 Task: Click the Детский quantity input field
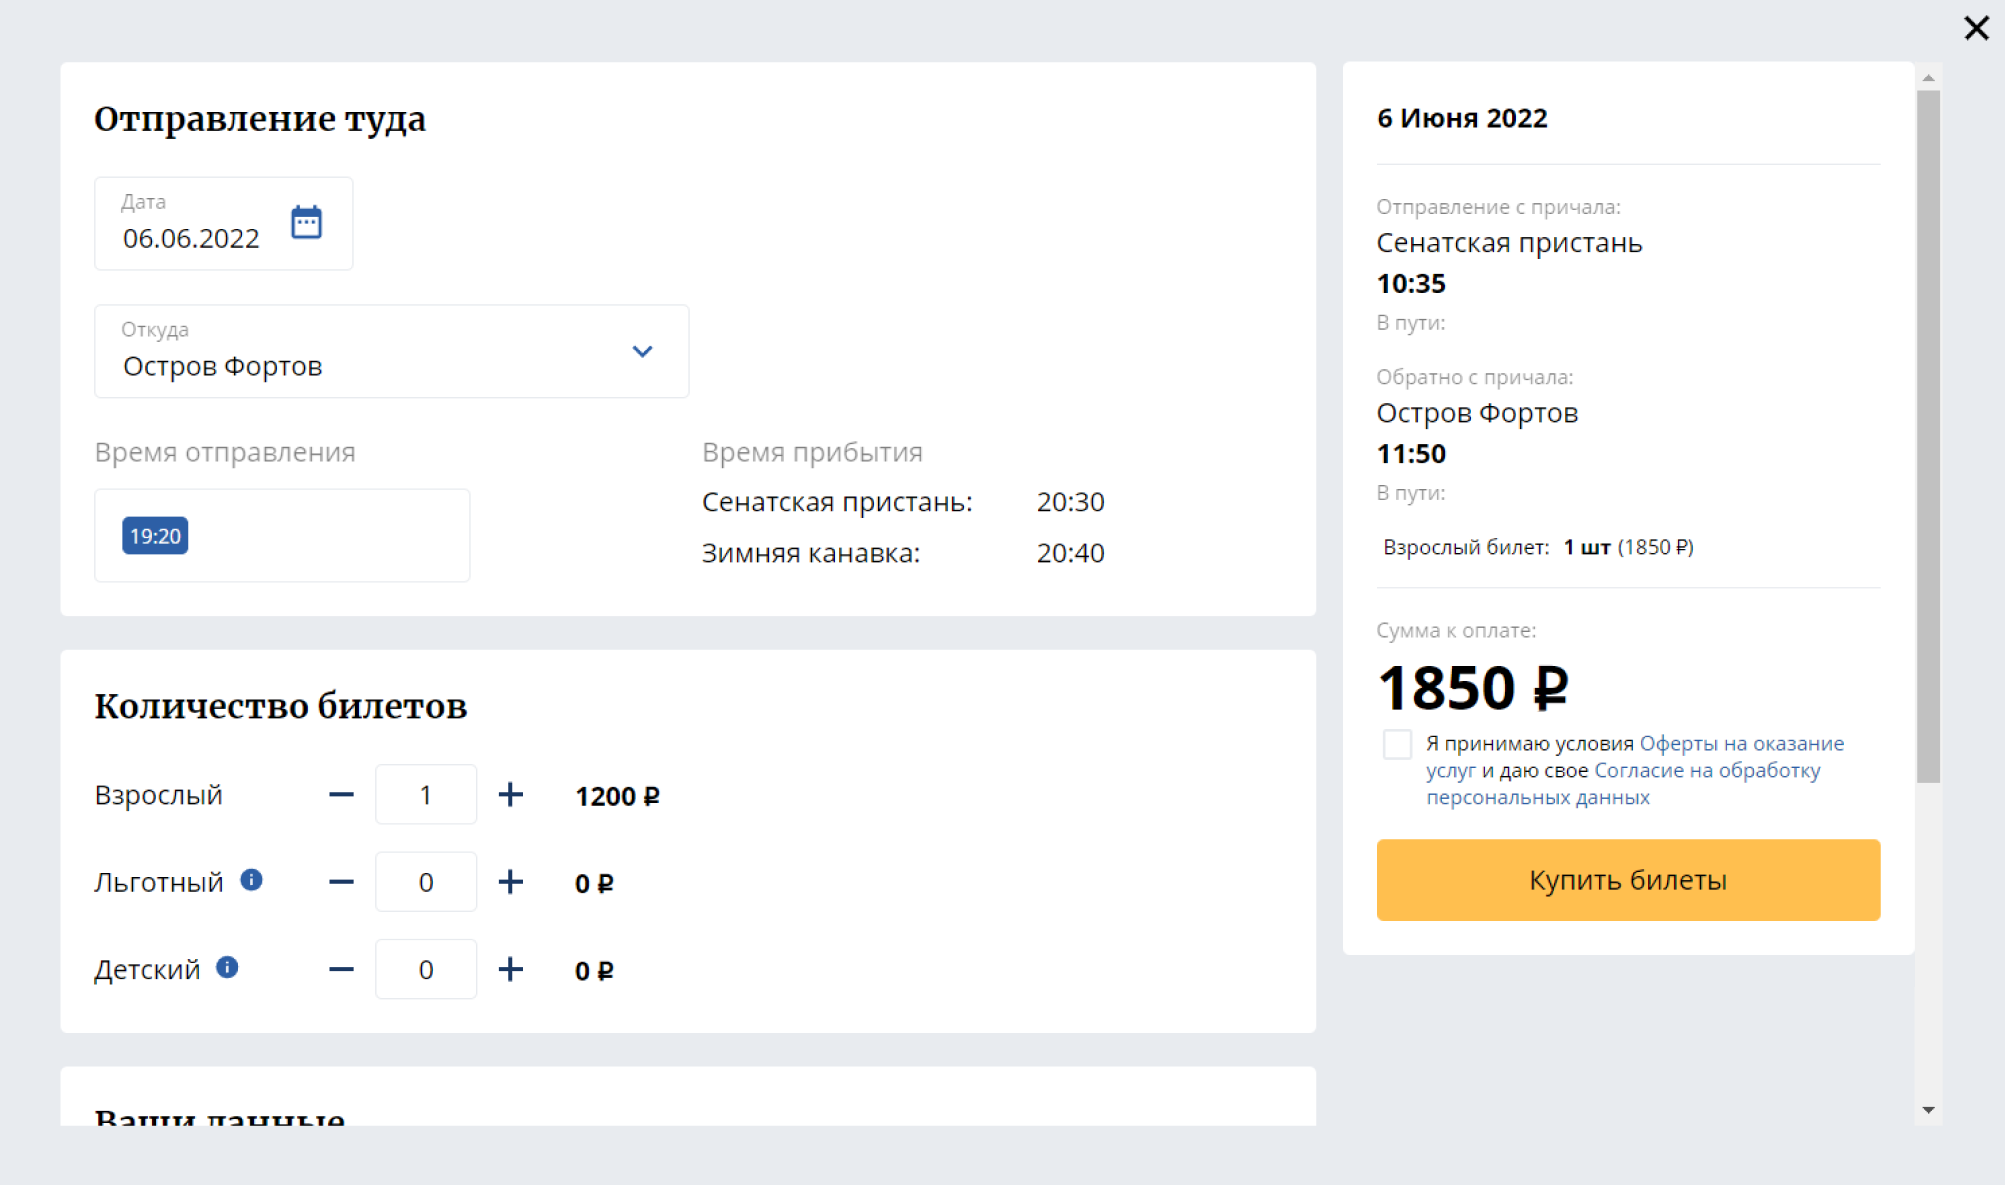click(x=426, y=969)
